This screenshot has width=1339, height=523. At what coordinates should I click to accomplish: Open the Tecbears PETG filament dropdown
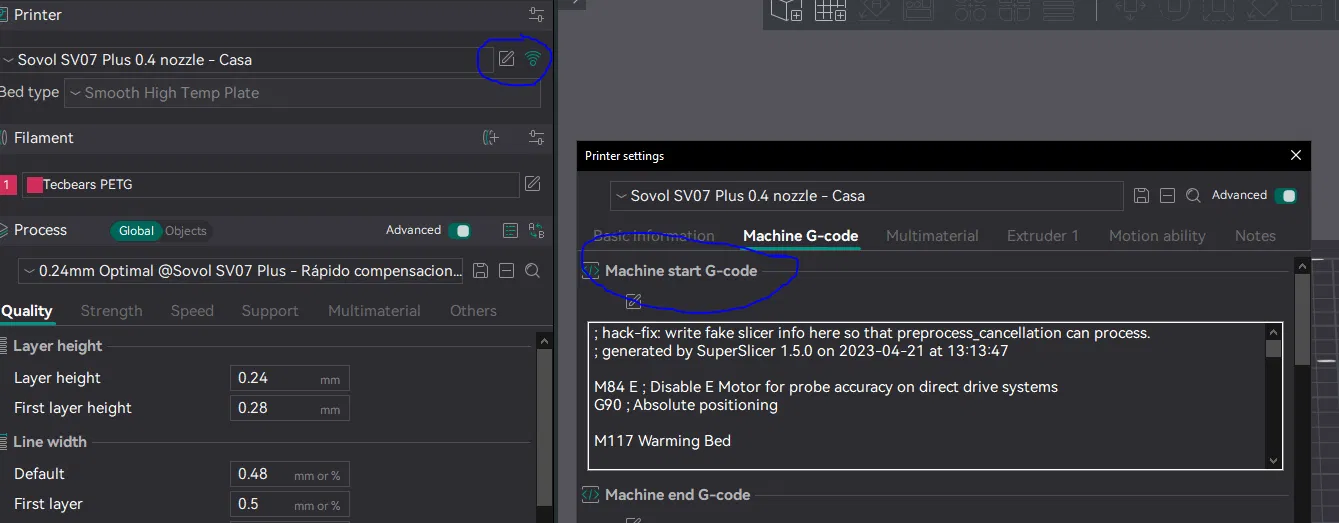coord(270,184)
